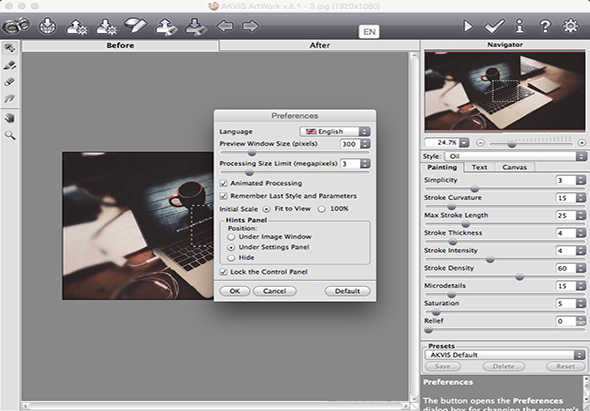Toggle Lock the Control Panel checkbox
Viewport: 590px width, 411px height.
click(224, 272)
